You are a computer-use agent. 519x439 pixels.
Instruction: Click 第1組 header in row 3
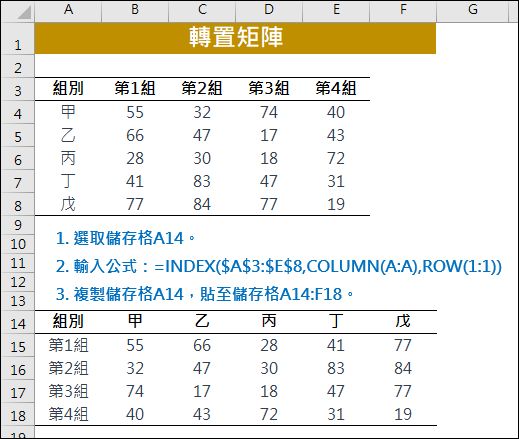(135, 89)
